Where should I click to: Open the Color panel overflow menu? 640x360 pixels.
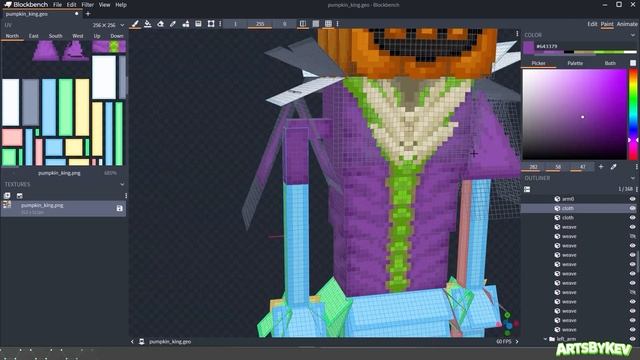point(636,167)
